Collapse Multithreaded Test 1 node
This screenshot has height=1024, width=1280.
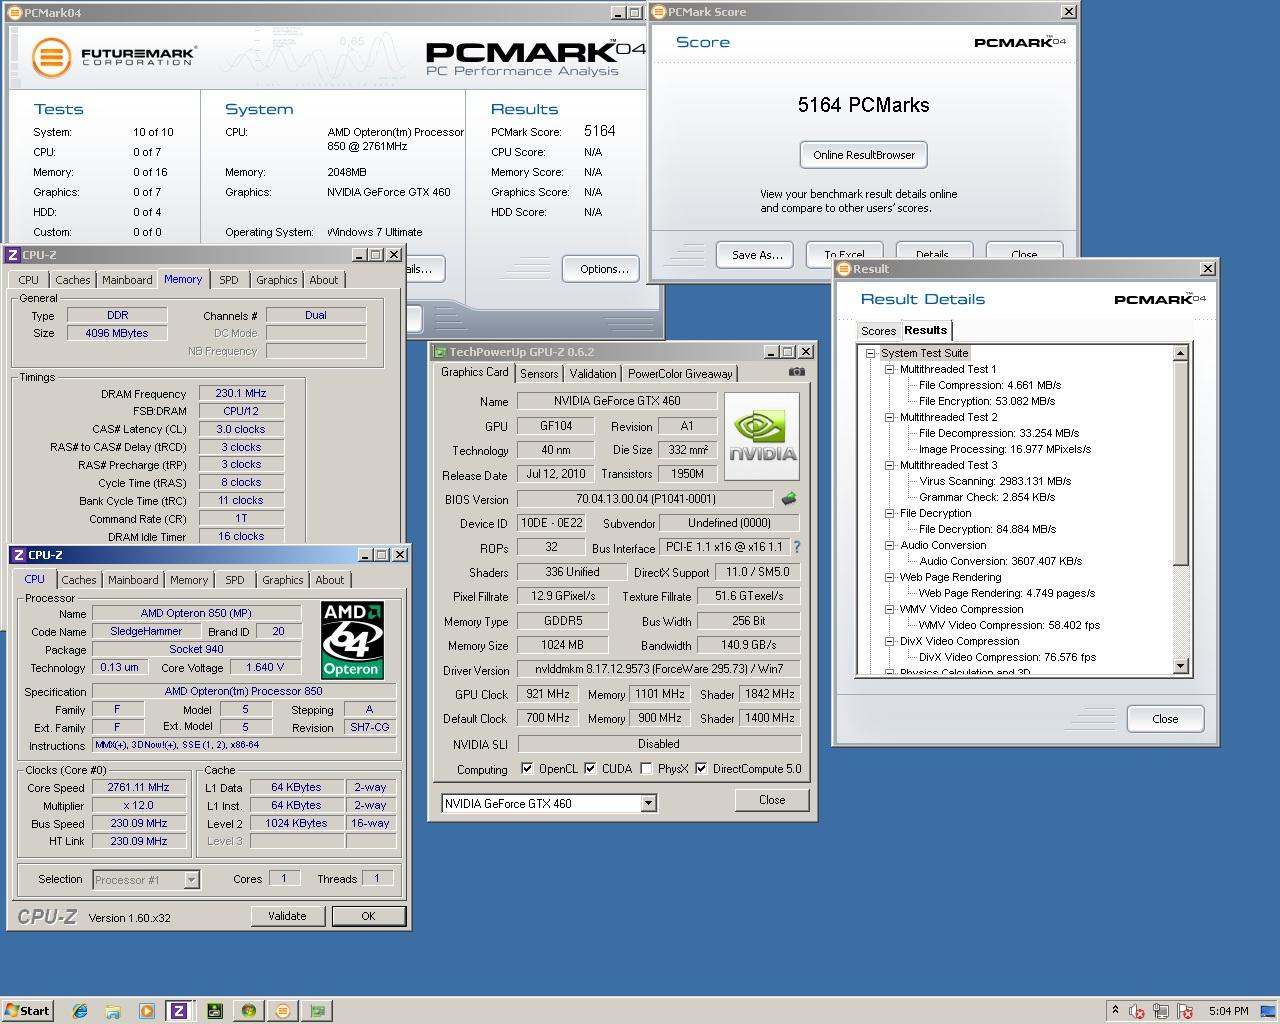889,369
